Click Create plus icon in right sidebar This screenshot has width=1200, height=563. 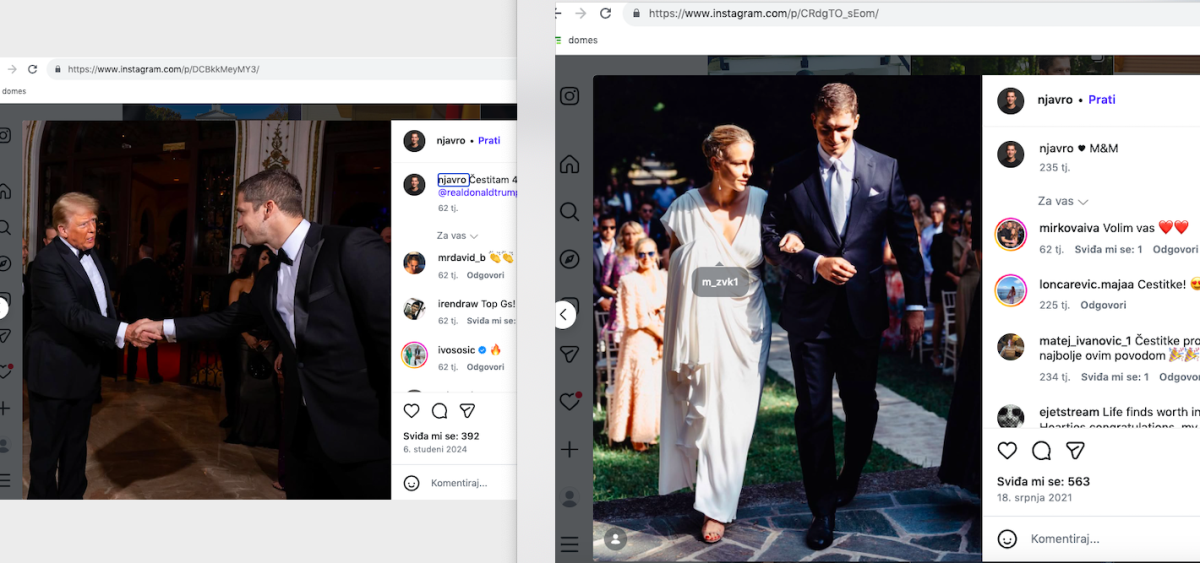[569, 450]
